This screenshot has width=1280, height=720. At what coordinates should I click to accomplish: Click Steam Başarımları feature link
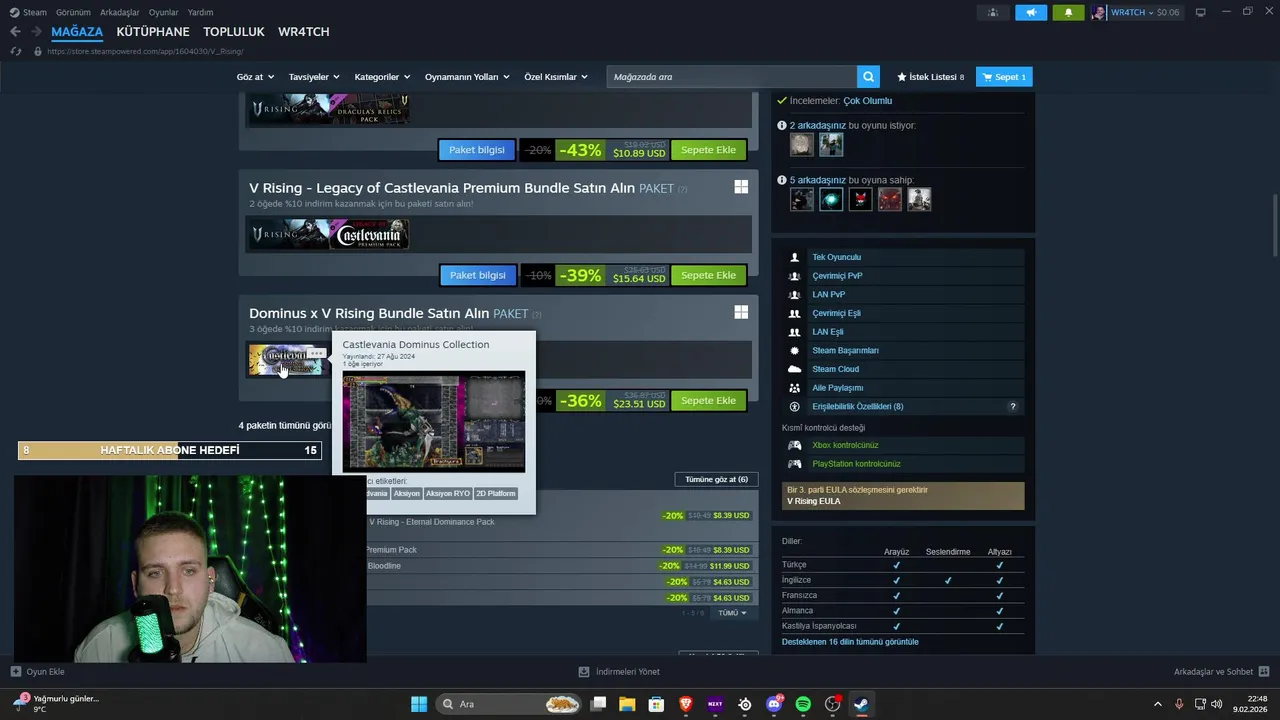coord(845,351)
